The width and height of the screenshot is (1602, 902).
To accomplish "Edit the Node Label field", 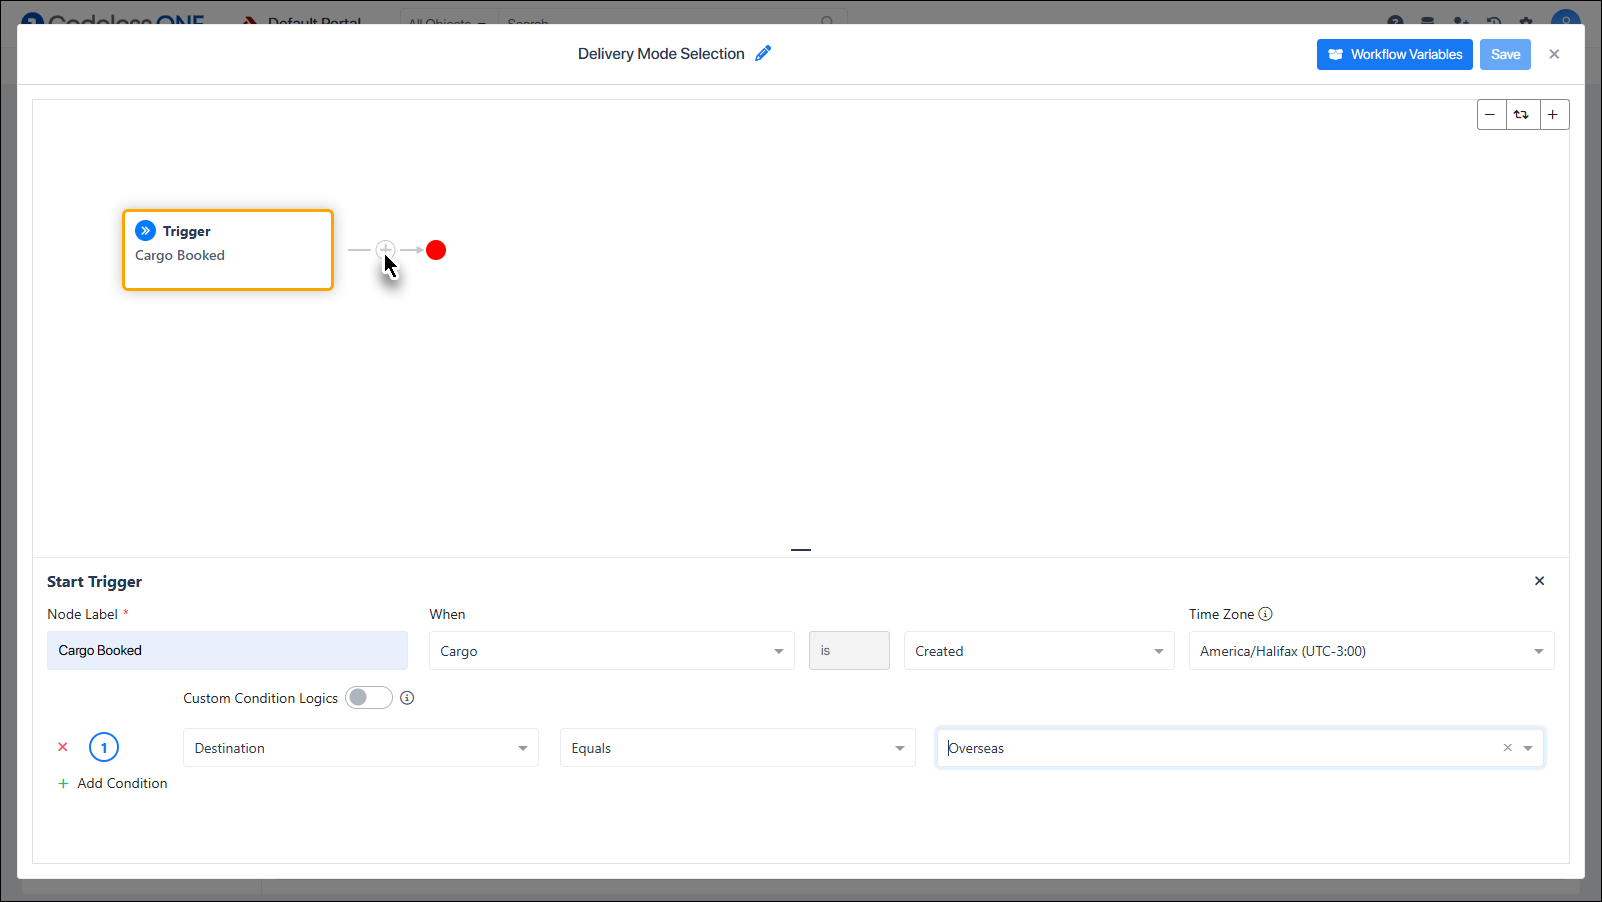I will (x=227, y=650).
